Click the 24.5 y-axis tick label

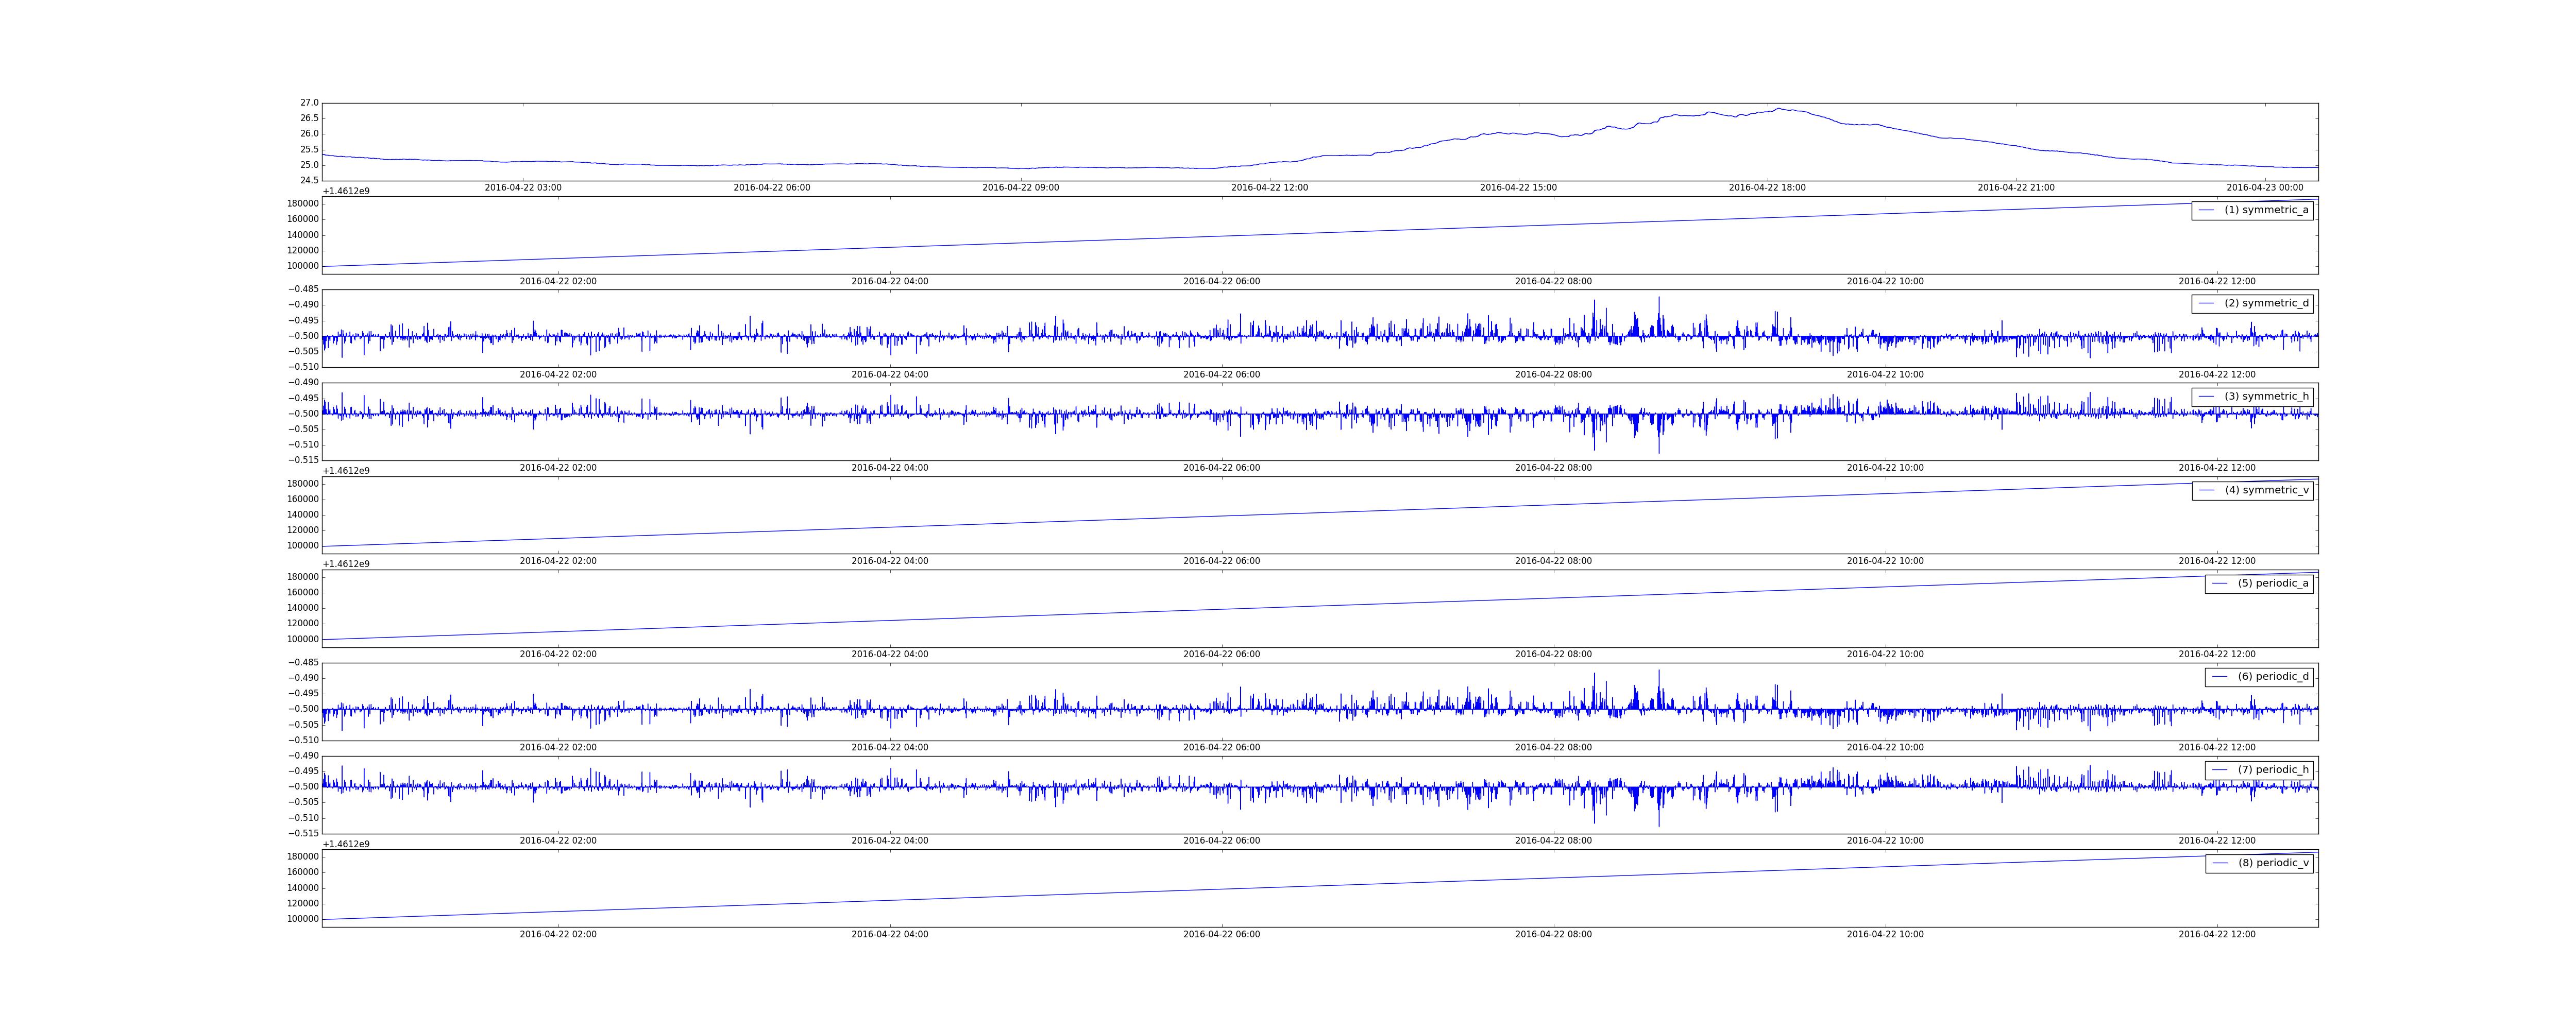point(309,181)
